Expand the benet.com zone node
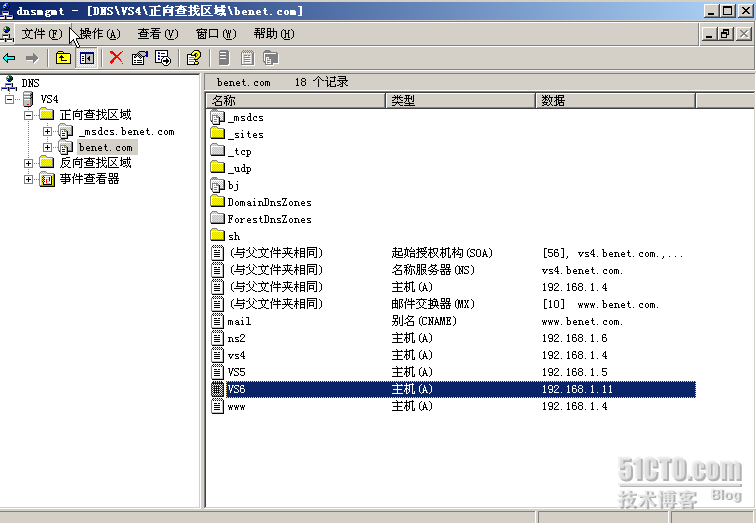756x523 pixels. pyautogui.click(x=47, y=147)
